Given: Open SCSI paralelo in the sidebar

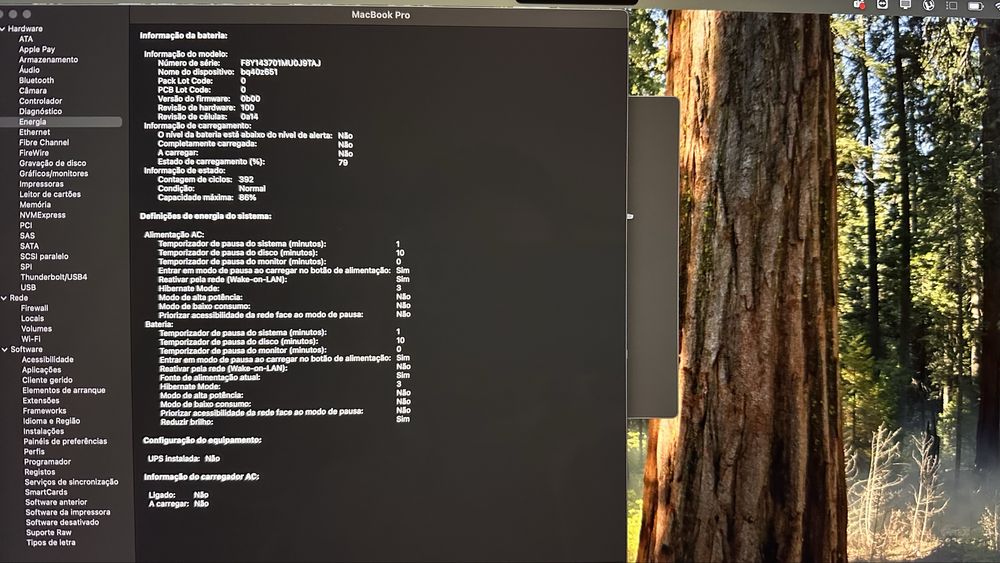Looking at the screenshot, I should tap(44, 256).
